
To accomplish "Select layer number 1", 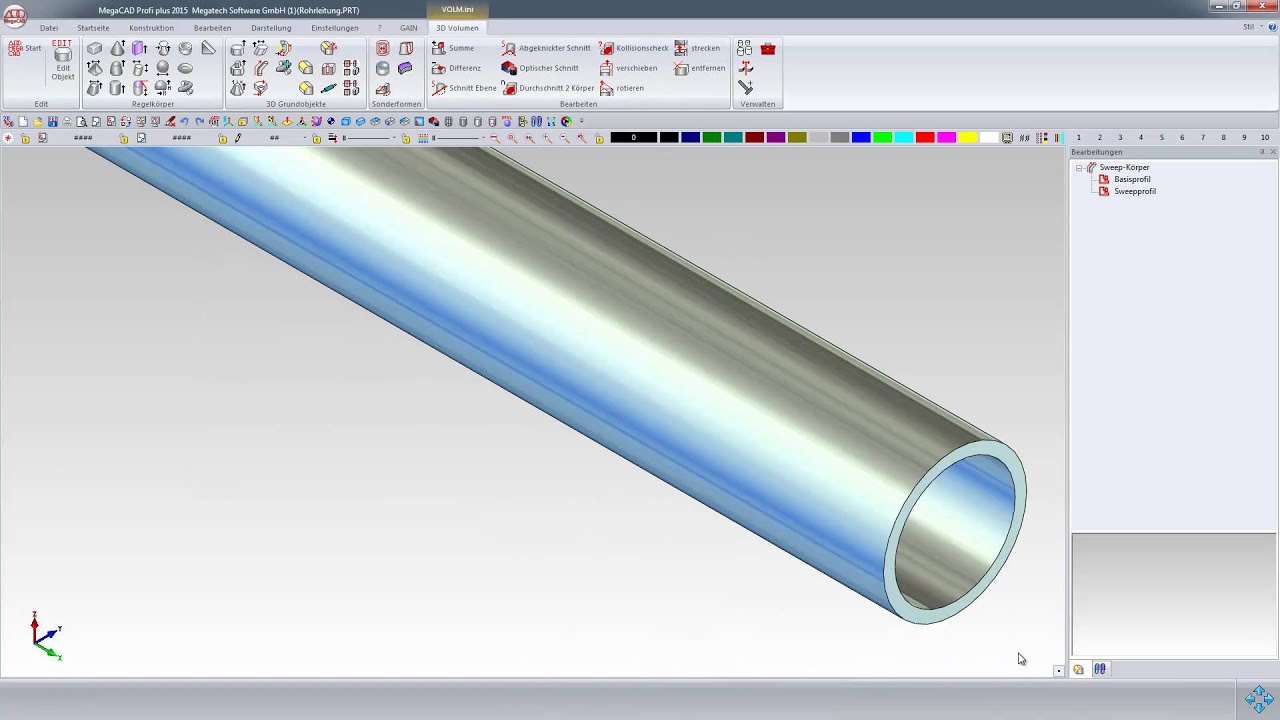I will click(x=1078, y=138).
